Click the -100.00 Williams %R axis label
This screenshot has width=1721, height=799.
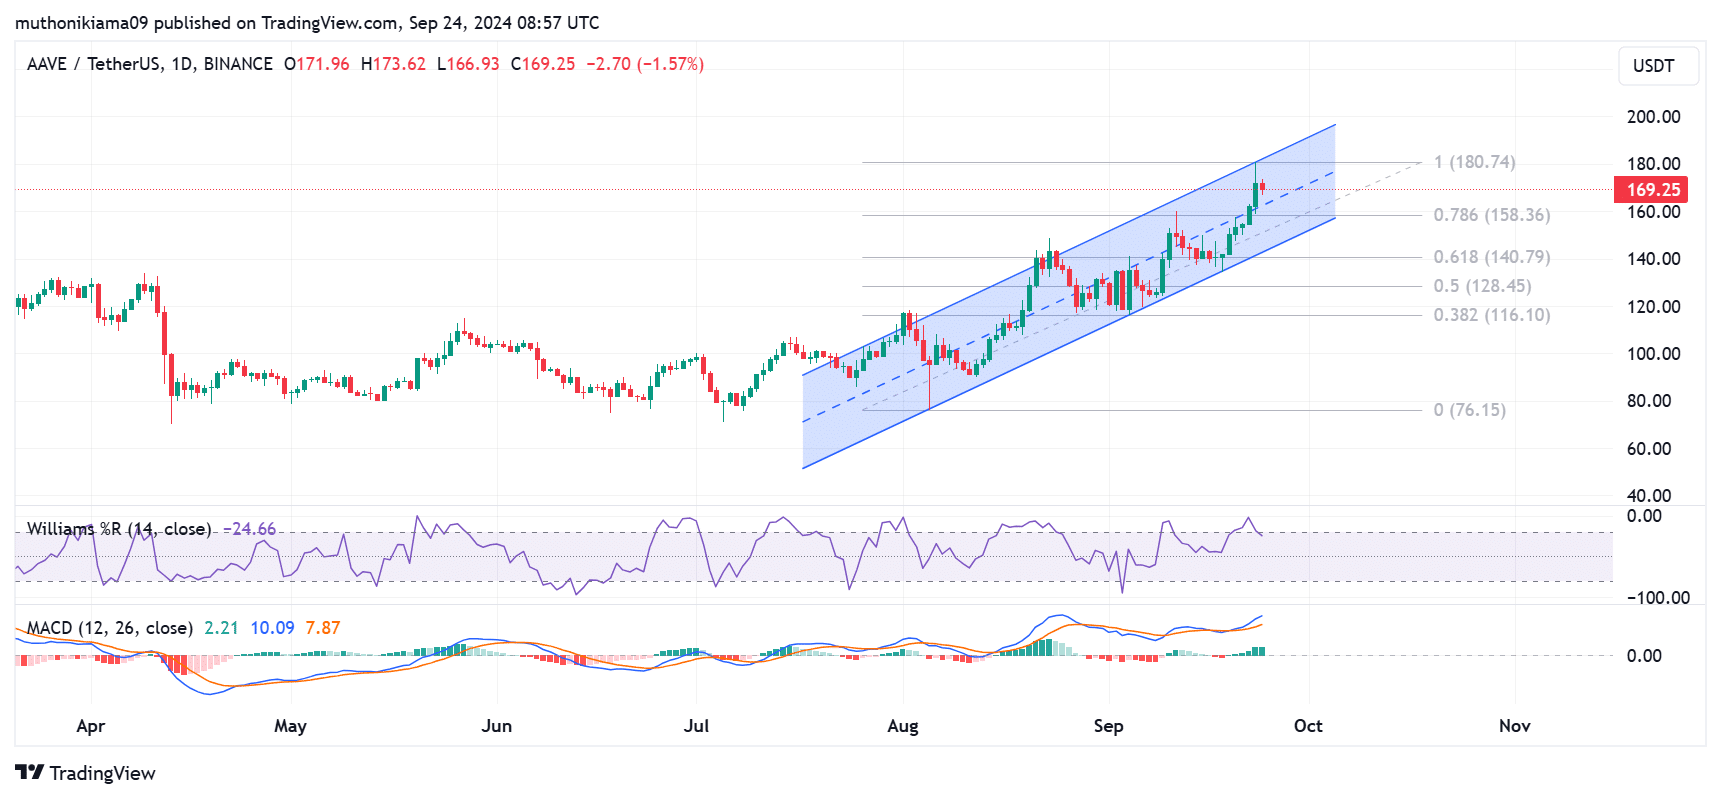click(1658, 598)
